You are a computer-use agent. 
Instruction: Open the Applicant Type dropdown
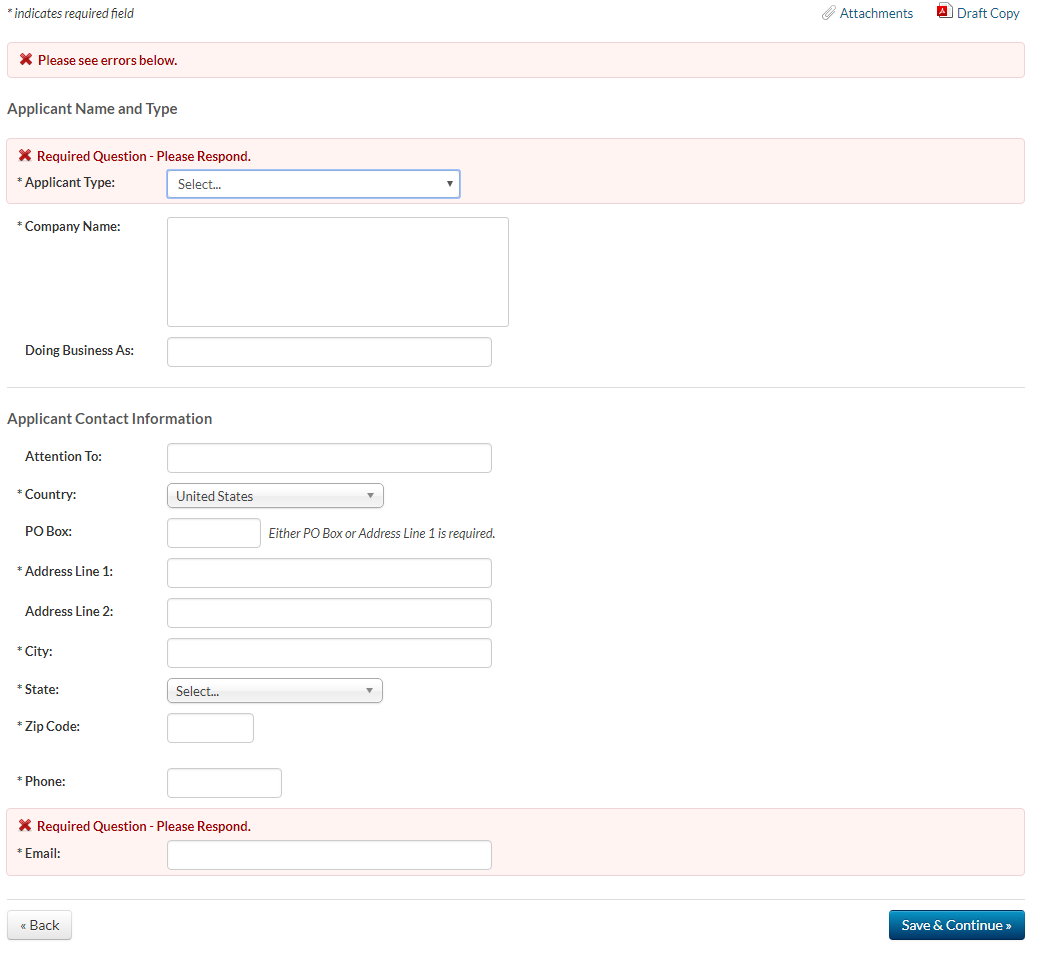(313, 184)
